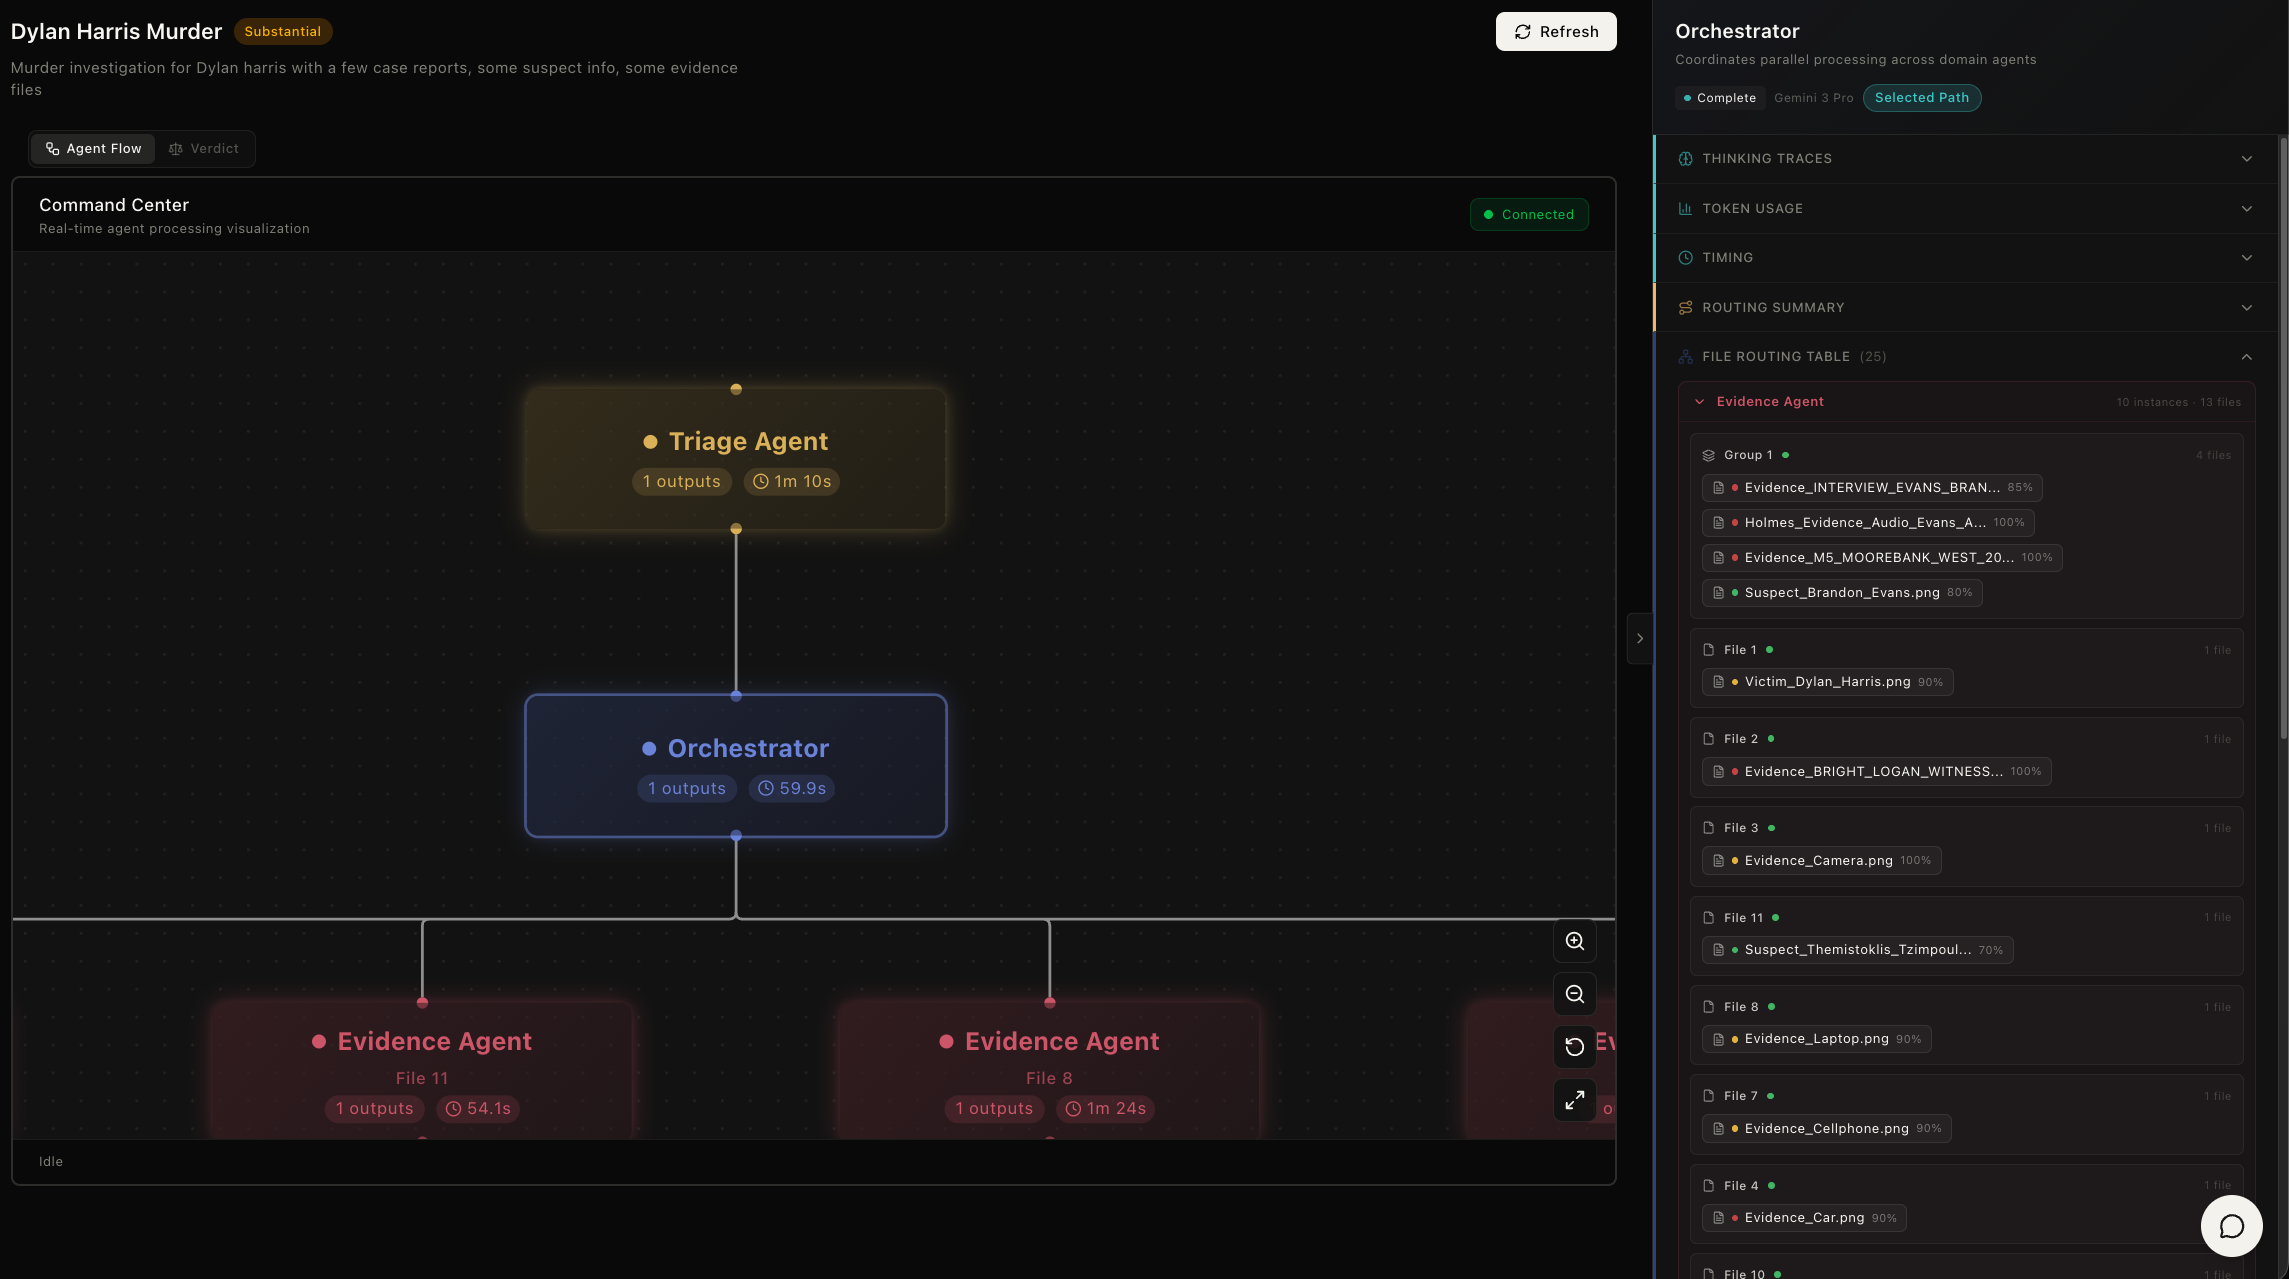2289x1279 pixels.
Task: Enter fullscreen view with expand arrows icon
Action: click(x=1574, y=1100)
